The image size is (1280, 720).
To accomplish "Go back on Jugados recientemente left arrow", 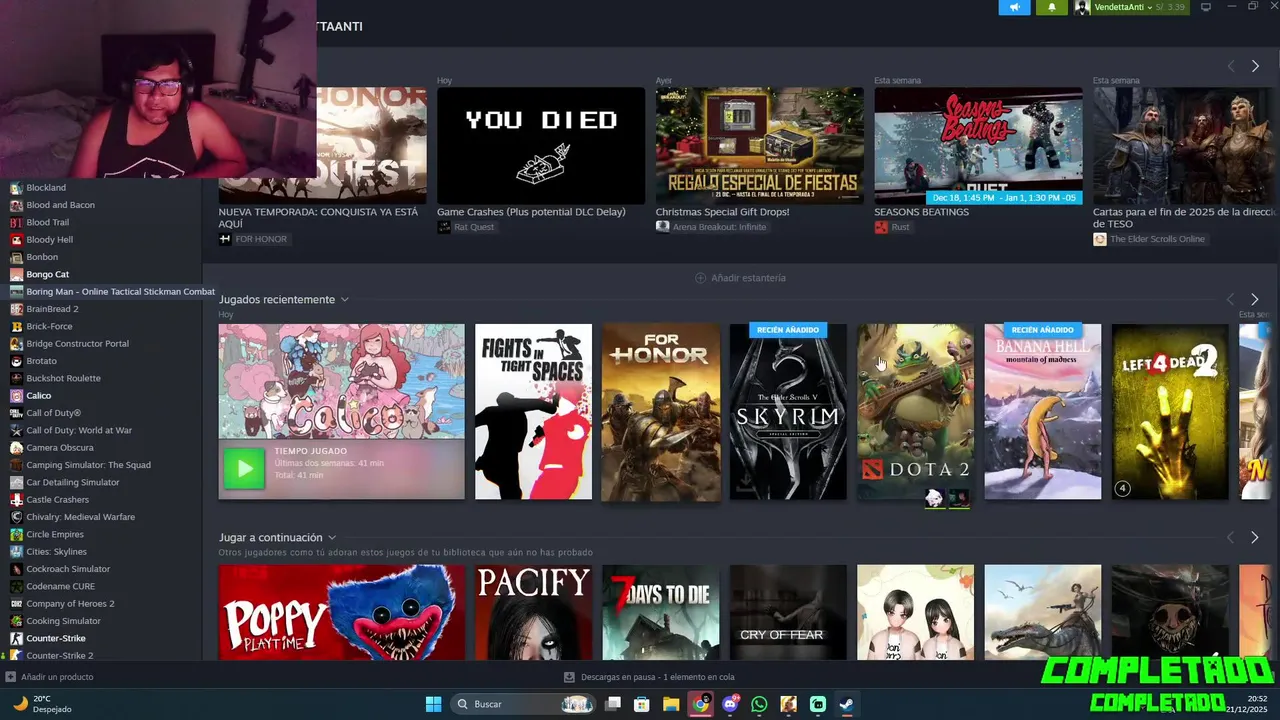I will [x=1230, y=299].
